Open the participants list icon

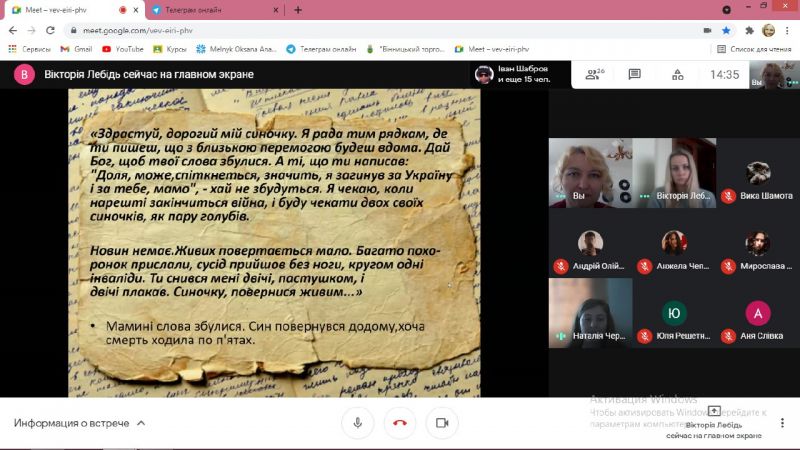click(x=594, y=74)
